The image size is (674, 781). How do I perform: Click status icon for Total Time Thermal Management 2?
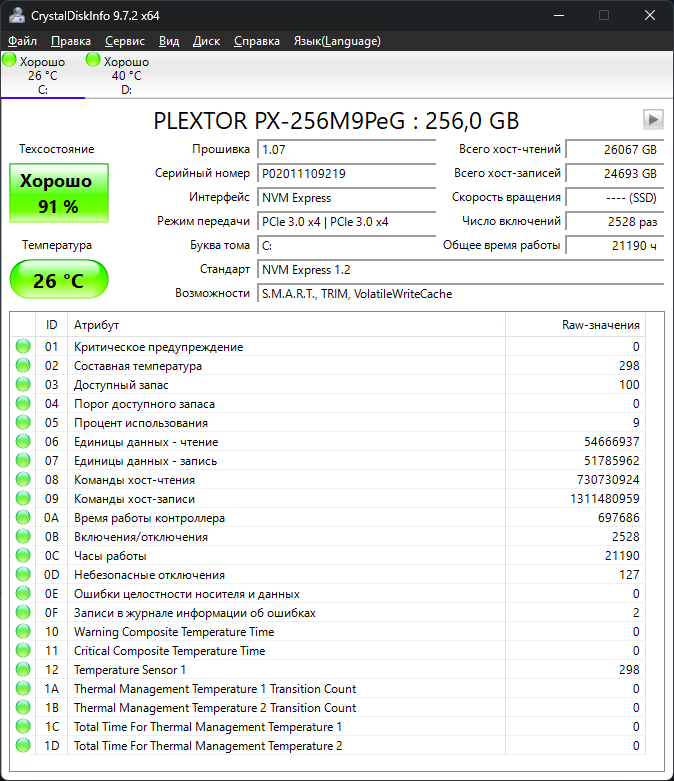tap(23, 745)
